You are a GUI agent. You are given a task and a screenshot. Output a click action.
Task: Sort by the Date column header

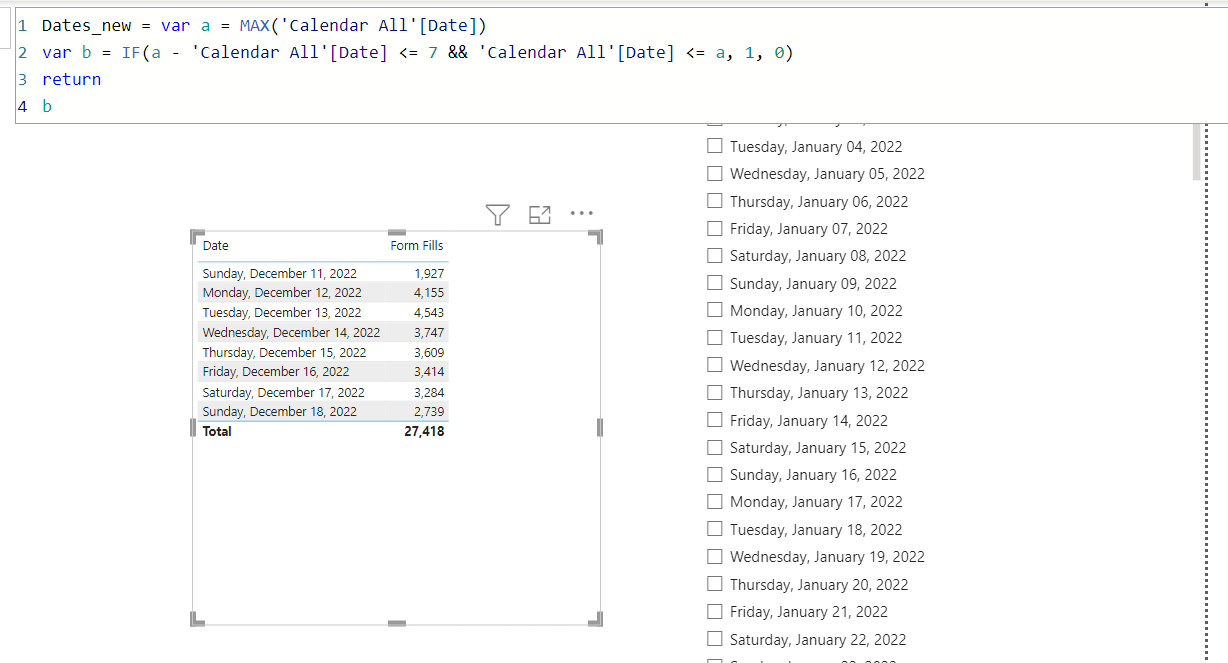(215, 245)
